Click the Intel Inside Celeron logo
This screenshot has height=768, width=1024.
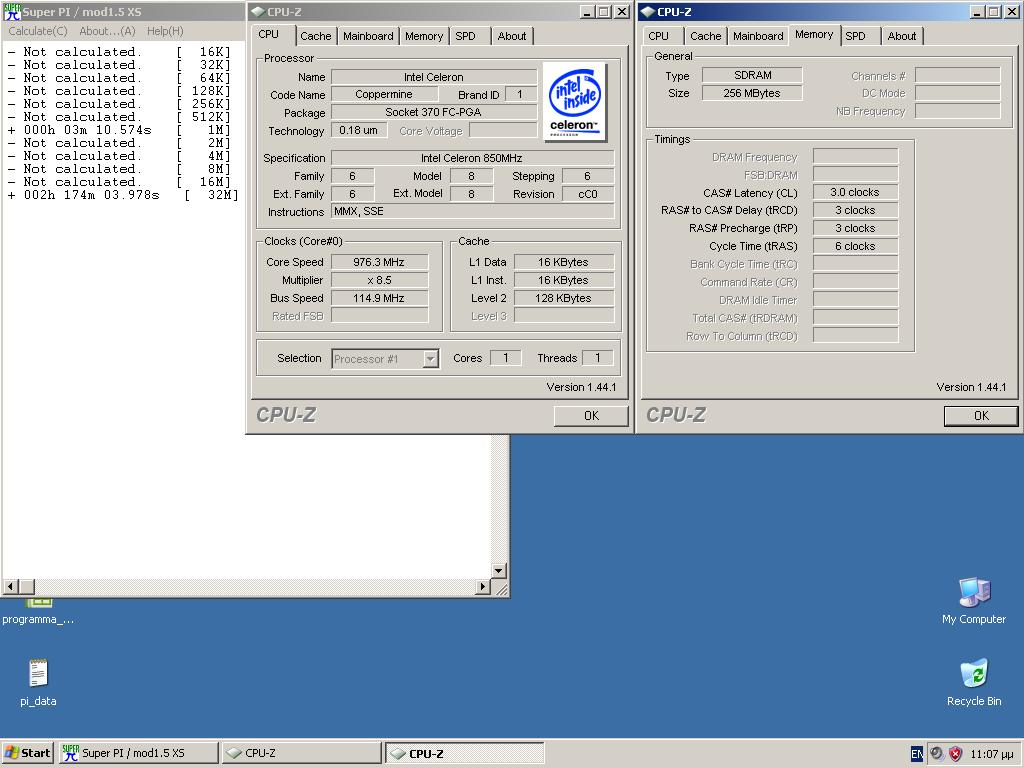pos(574,102)
